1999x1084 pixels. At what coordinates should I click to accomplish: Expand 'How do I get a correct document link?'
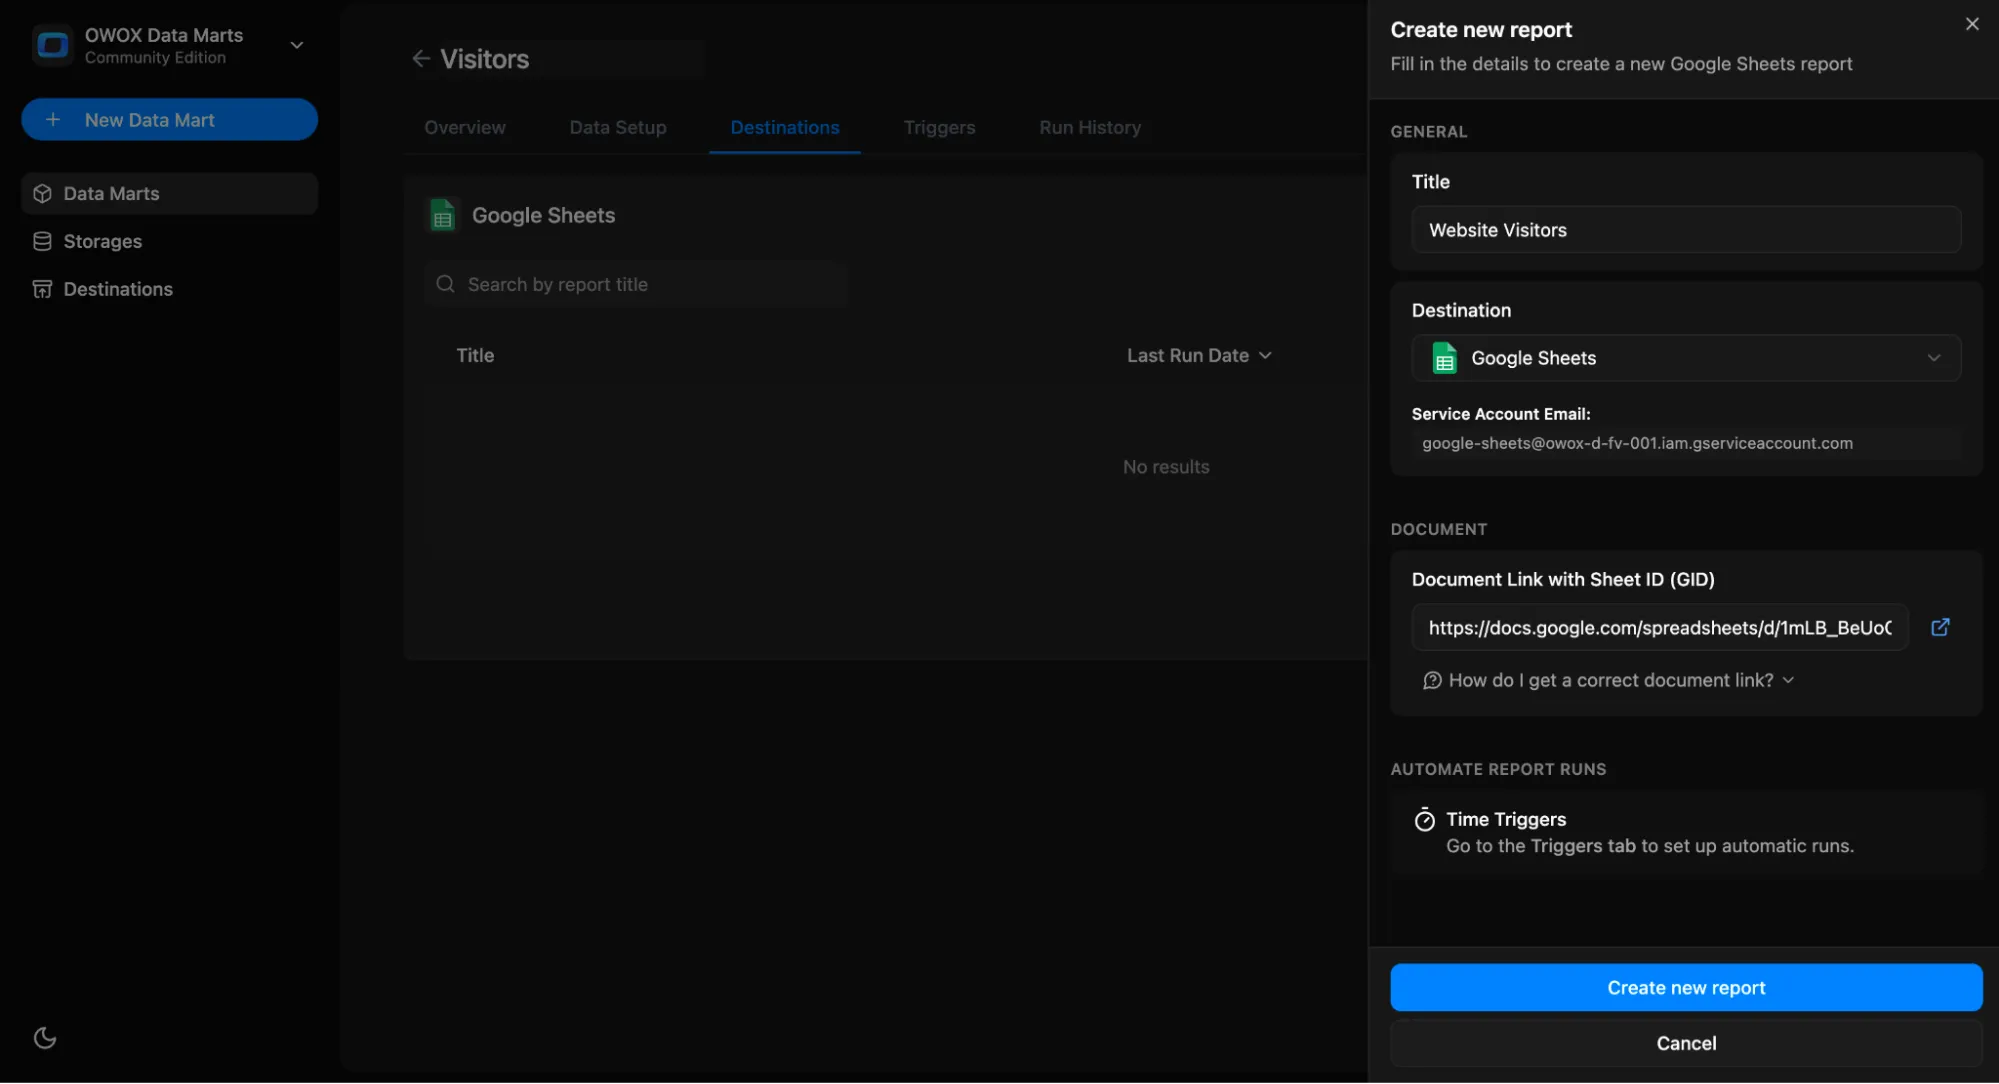1609,680
